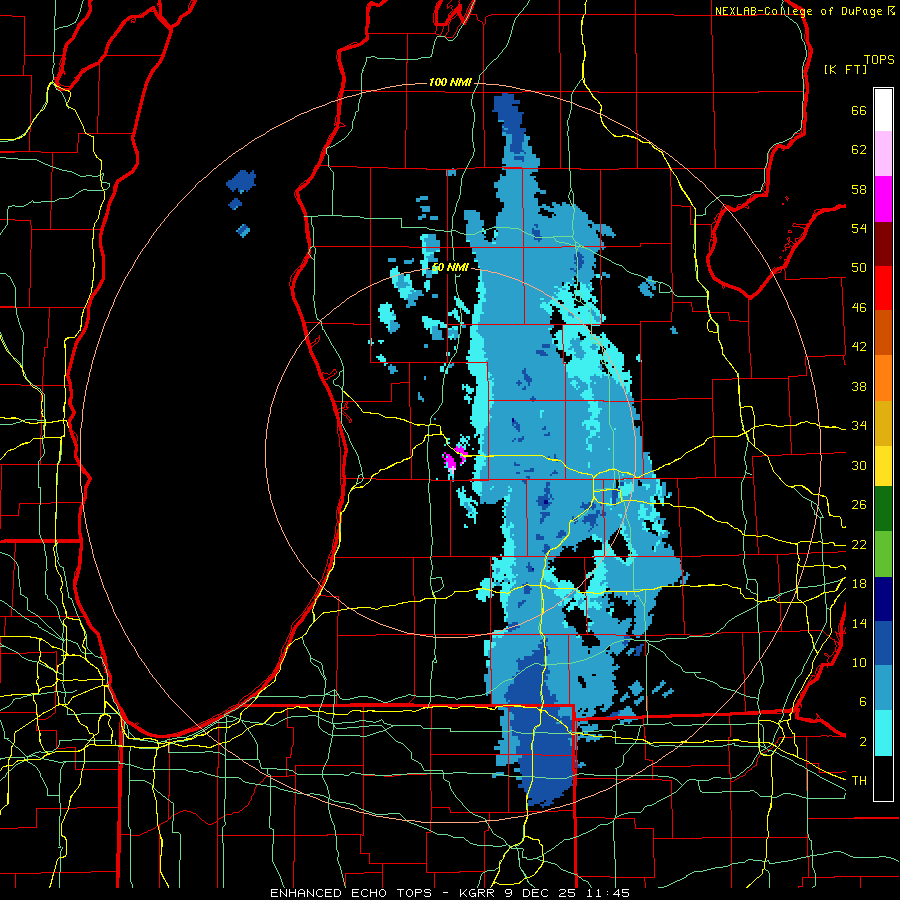
Task: Click the "KGRR" station ID in the caption
Action: 477,893
